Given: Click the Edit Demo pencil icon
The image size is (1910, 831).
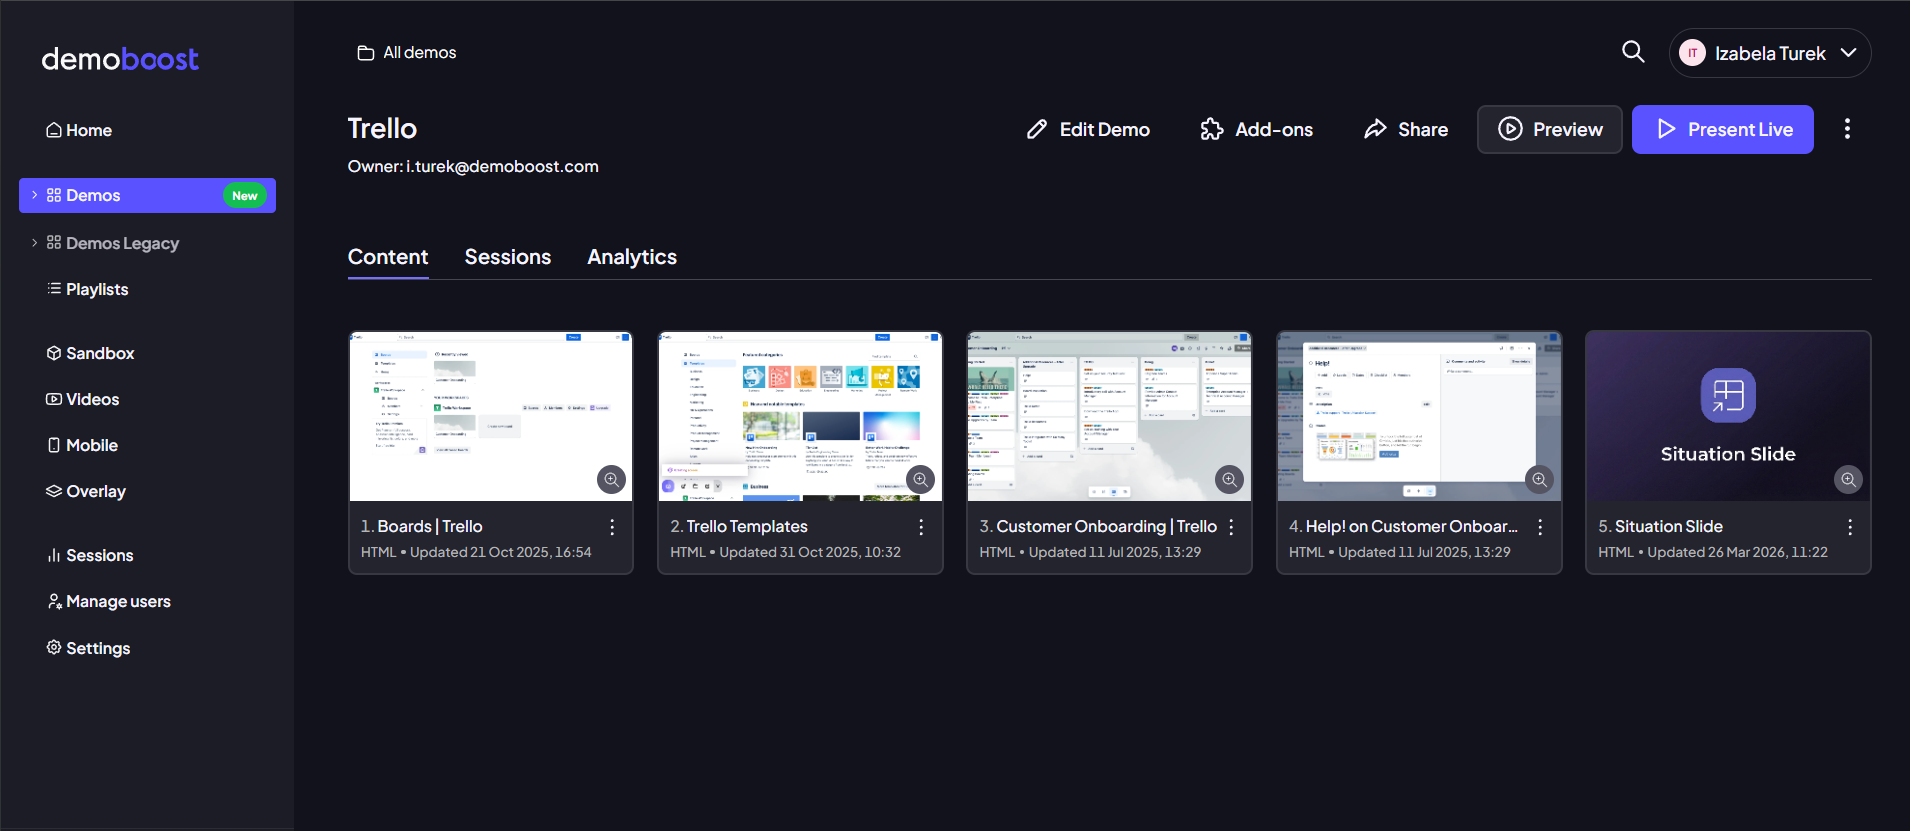Looking at the screenshot, I should [1037, 129].
